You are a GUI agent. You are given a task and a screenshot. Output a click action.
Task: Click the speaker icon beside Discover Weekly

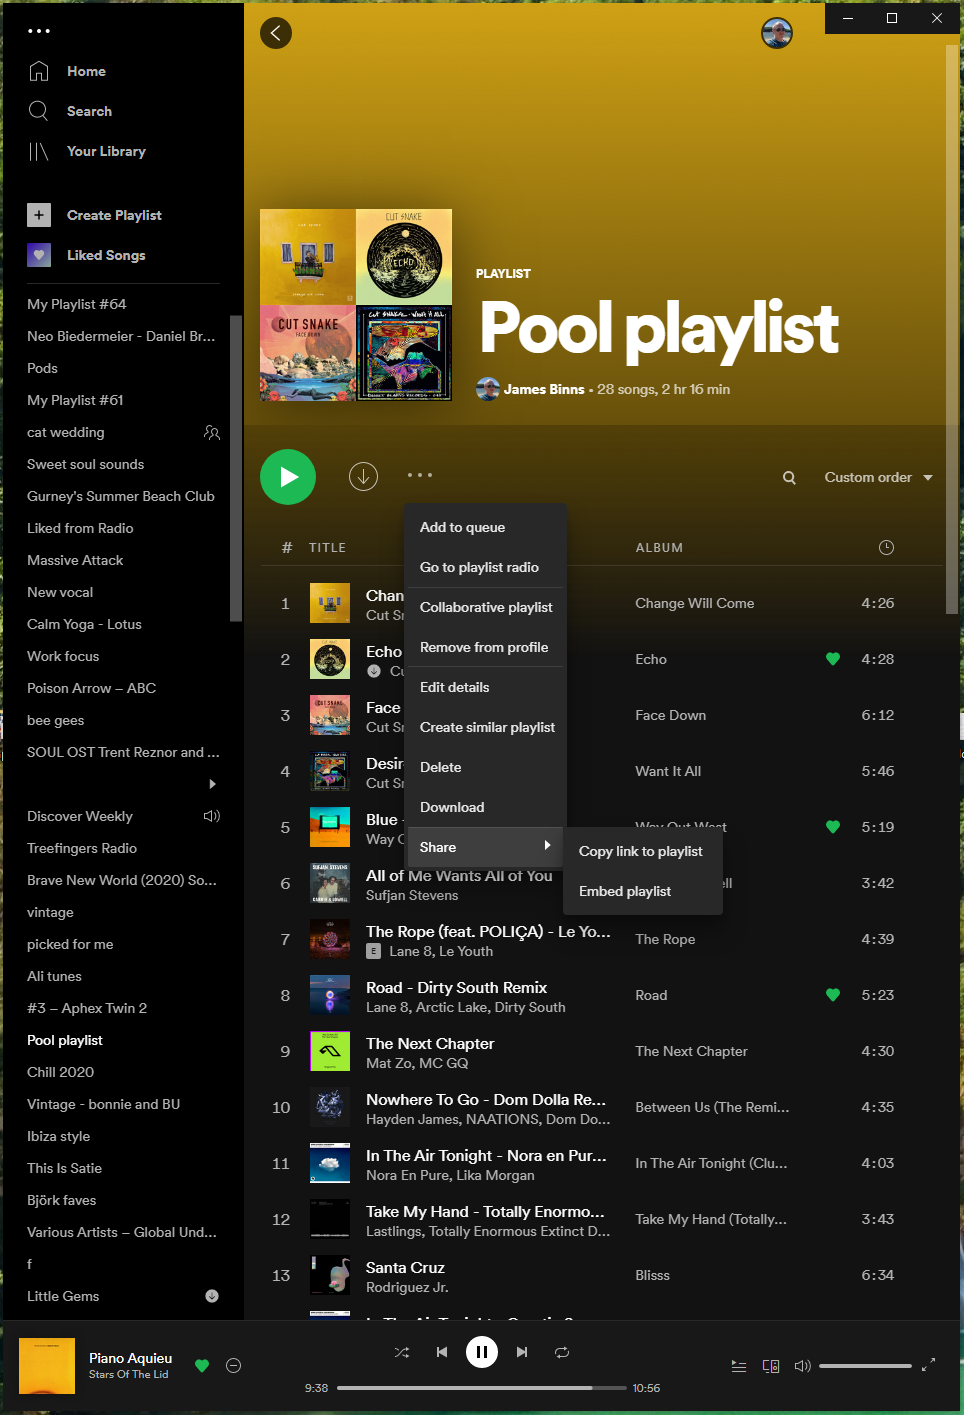[x=212, y=816]
